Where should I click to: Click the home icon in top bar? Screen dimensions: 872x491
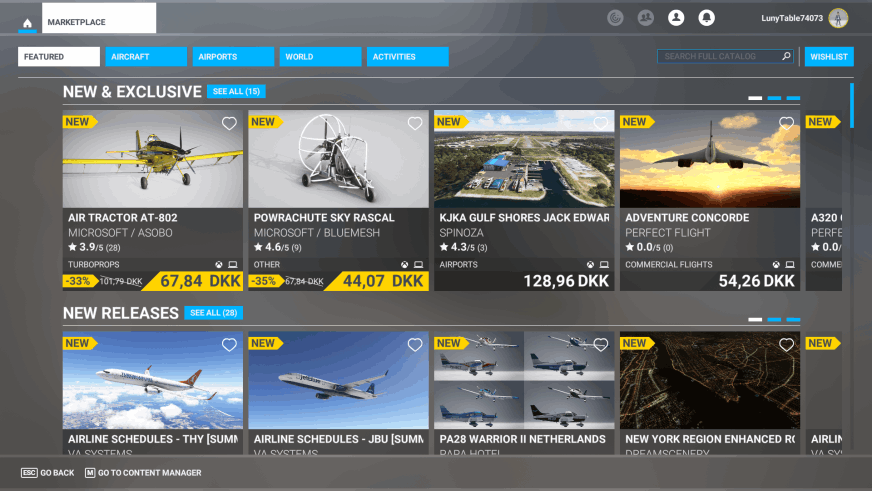27,22
